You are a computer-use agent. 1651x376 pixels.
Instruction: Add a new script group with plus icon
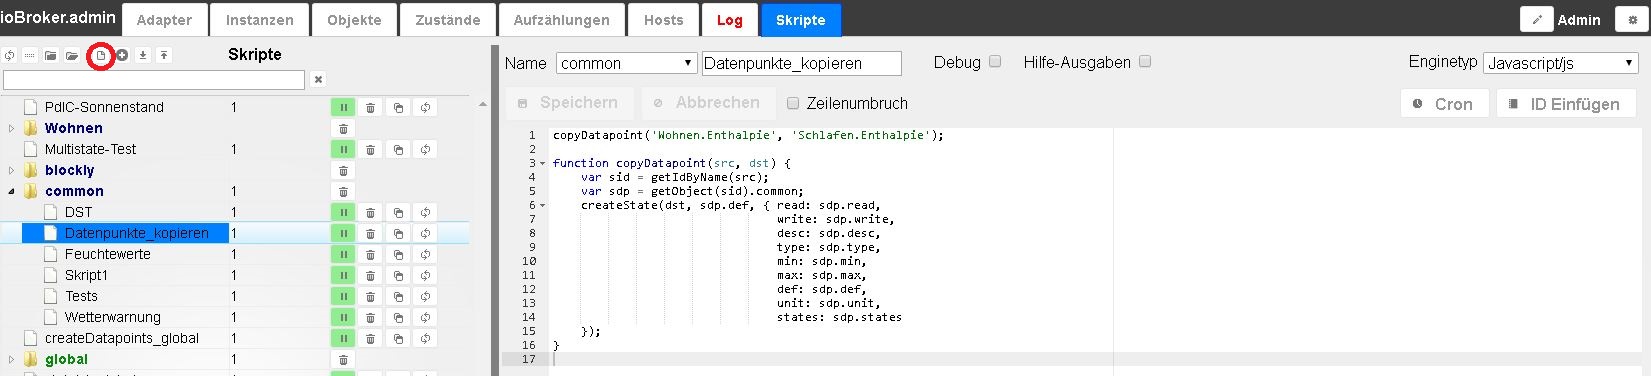pyautogui.click(x=122, y=55)
